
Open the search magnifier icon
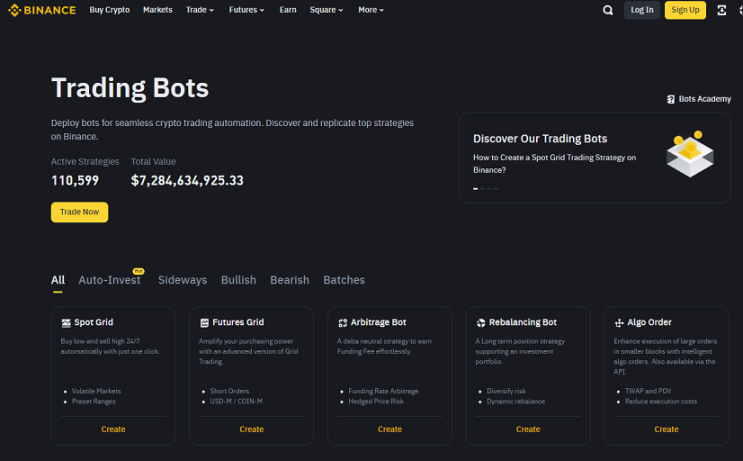[x=607, y=10]
